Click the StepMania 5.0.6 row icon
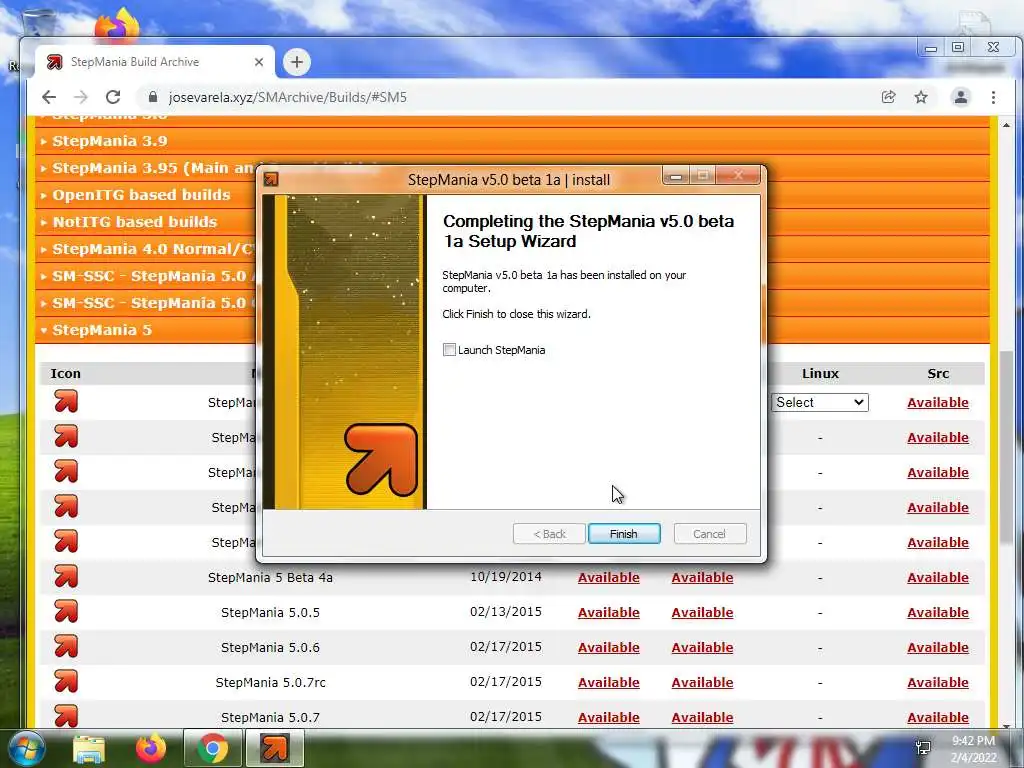Image resolution: width=1024 pixels, height=768 pixels. [x=66, y=647]
